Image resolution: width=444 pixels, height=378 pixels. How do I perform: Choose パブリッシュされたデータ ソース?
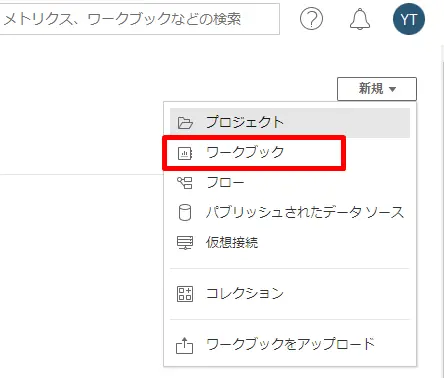click(290, 213)
